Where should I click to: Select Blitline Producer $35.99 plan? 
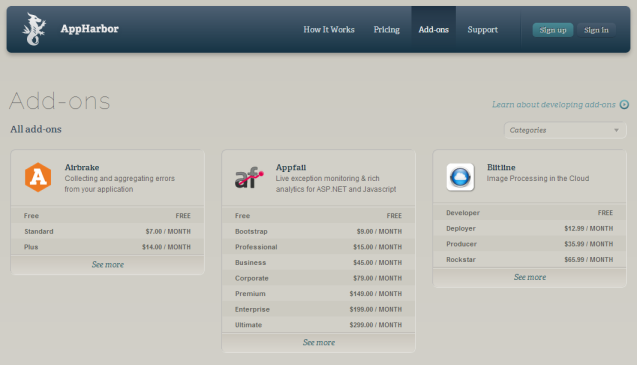[x=530, y=244]
